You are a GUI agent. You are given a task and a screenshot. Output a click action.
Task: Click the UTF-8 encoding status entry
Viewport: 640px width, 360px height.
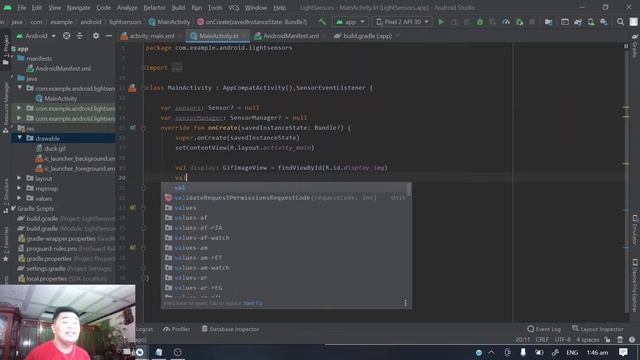pos(562,340)
